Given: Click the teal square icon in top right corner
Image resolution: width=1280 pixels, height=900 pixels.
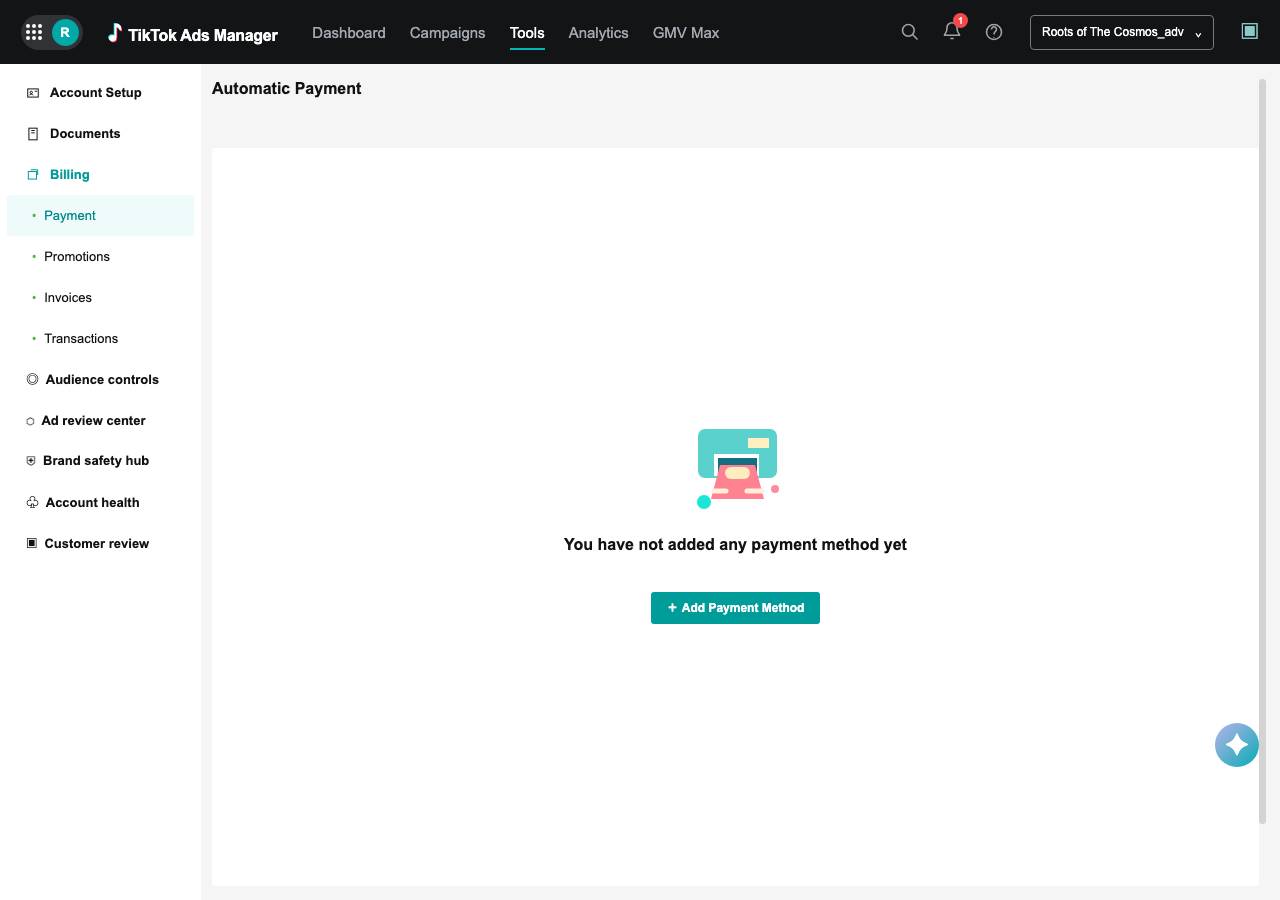Looking at the screenshot, I should [x=1249, y=31].
